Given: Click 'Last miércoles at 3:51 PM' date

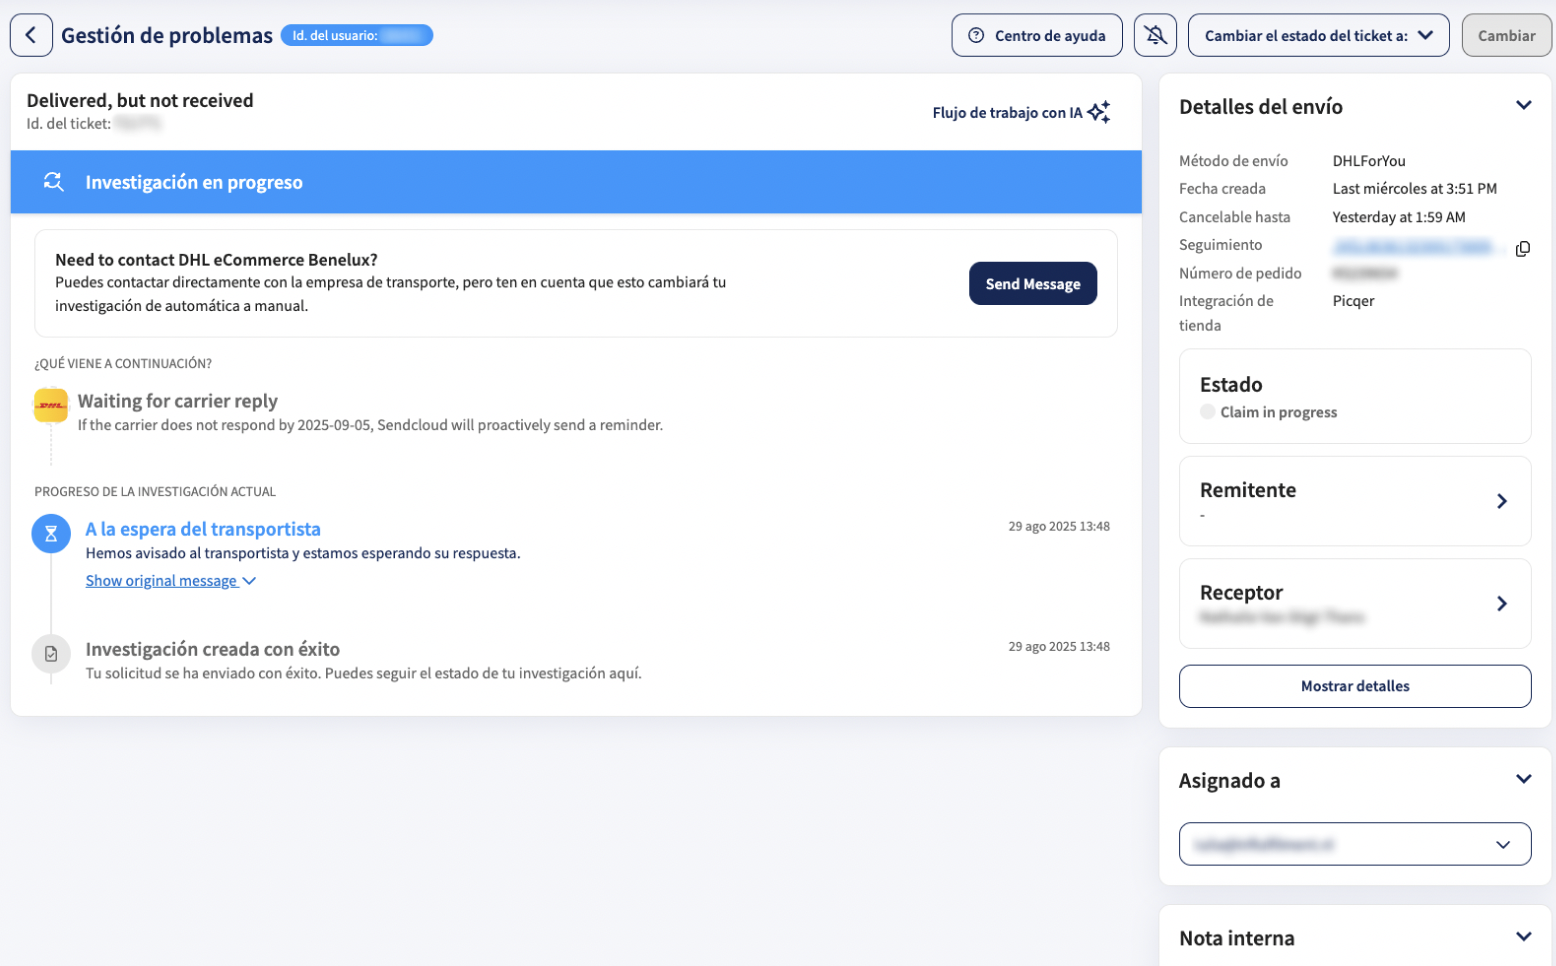Looking at the screenshot, I should point(1414,189).
